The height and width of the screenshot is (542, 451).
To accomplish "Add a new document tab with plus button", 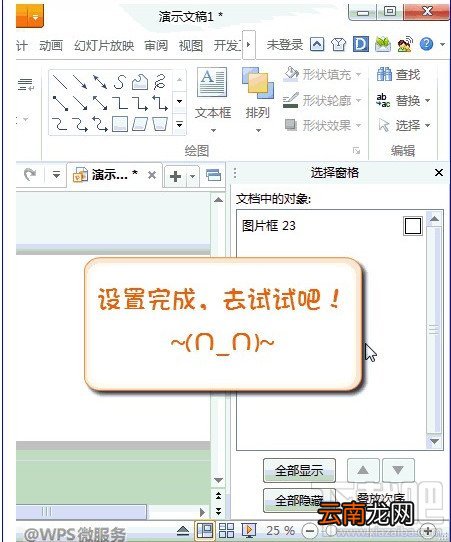I will tap(176, 176).
